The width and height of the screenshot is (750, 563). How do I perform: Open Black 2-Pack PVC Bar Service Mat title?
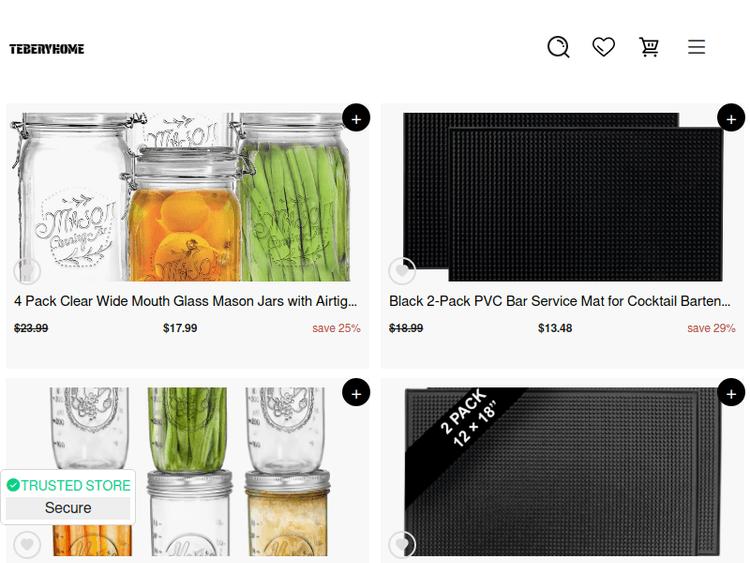tap(562, 301)
